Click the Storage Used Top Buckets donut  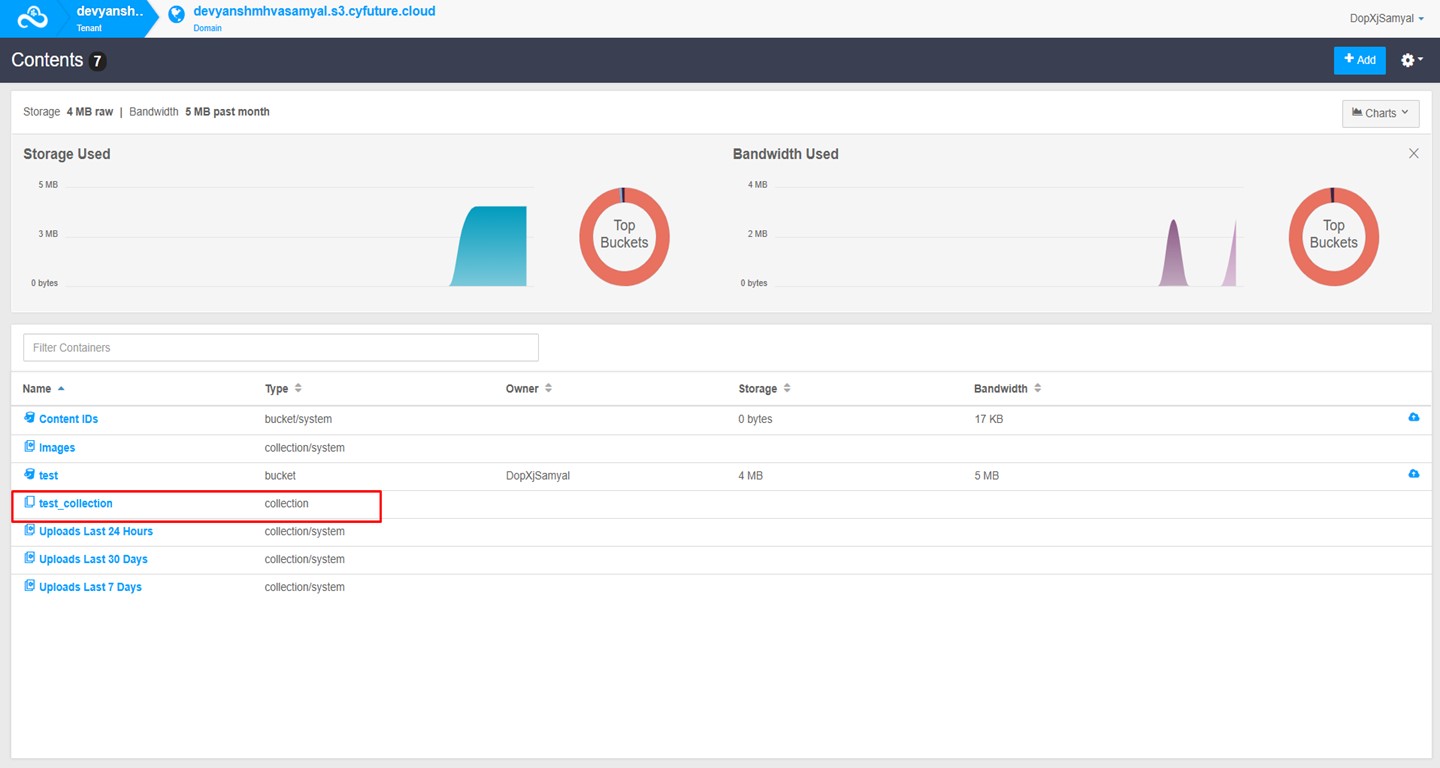click(x=624, y=236)
